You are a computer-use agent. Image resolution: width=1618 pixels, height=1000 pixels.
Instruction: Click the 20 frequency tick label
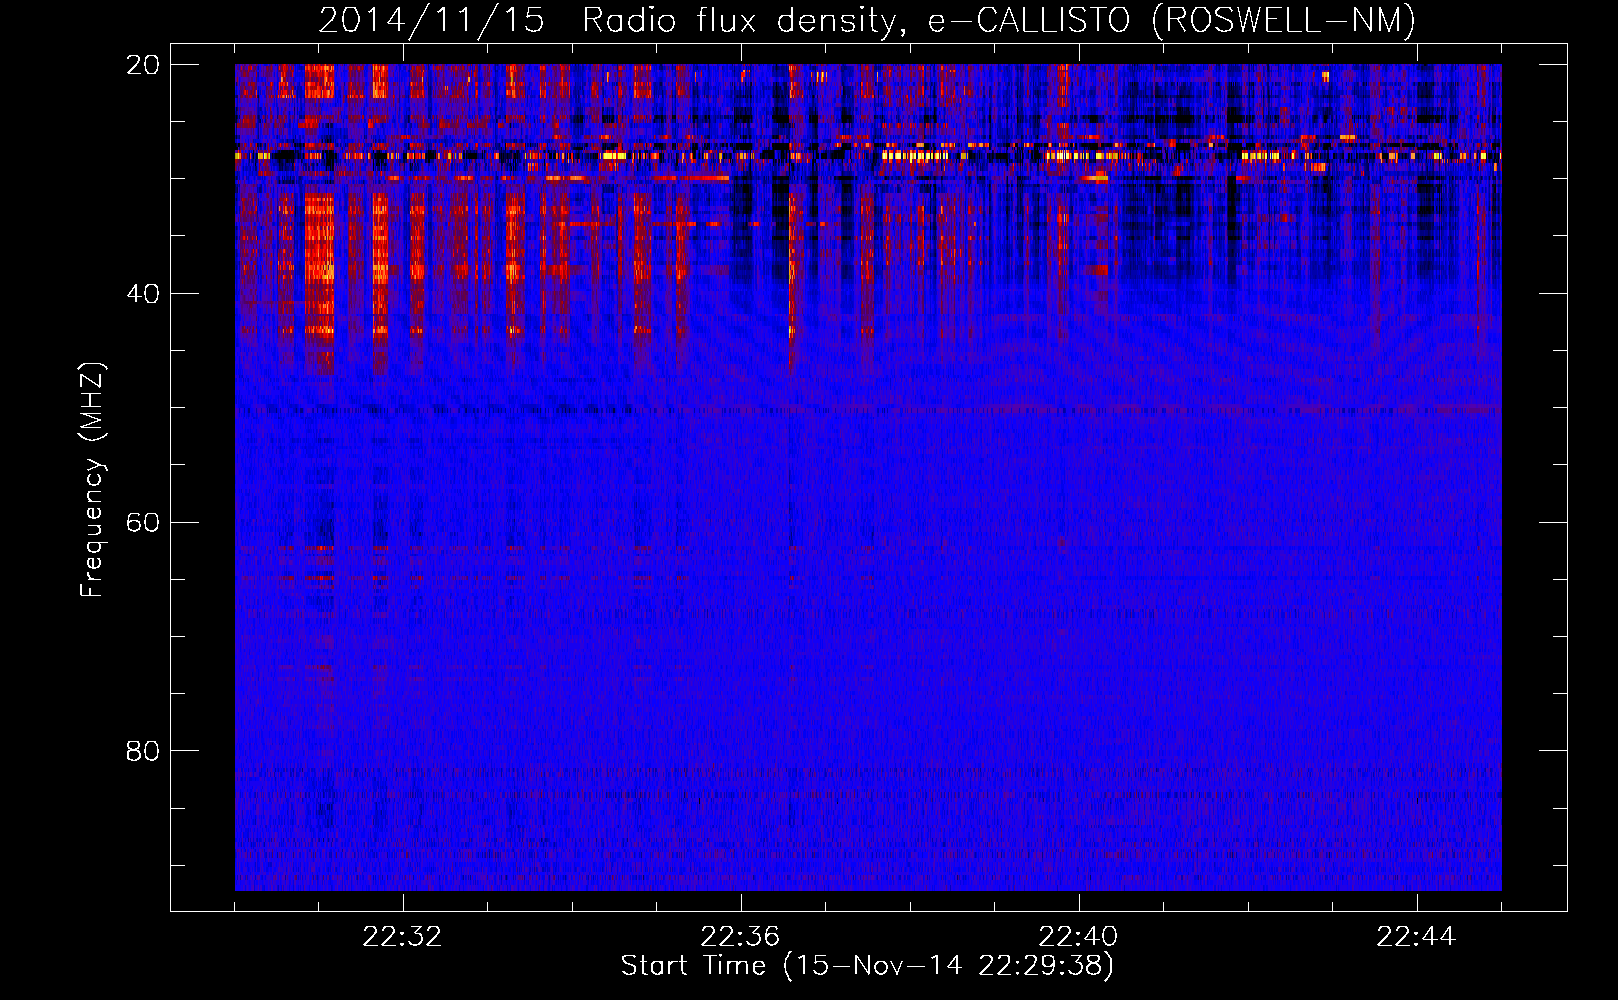tap(143, 65)
